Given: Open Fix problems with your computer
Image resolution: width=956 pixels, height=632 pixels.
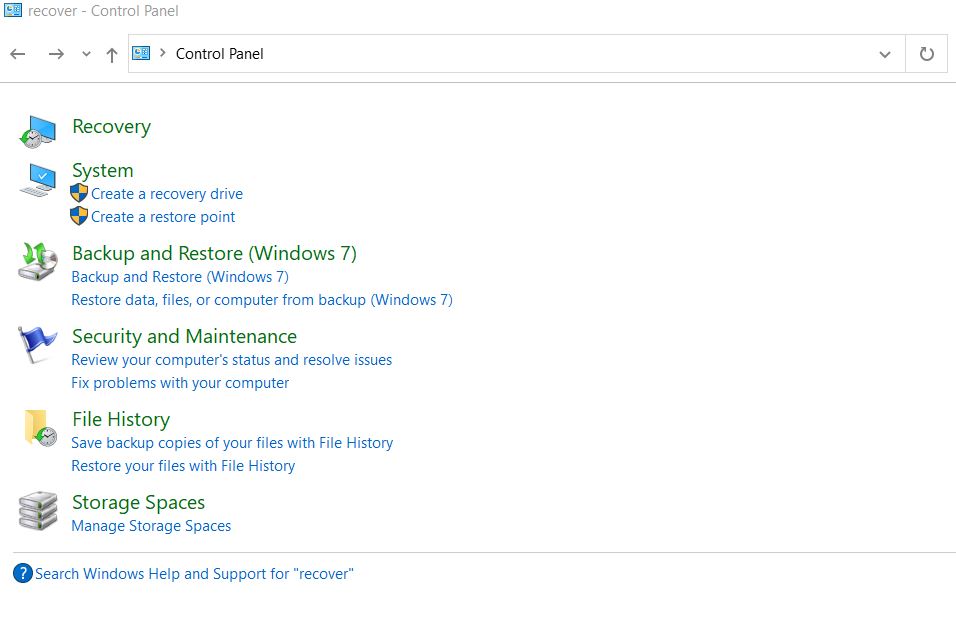Looking at the screenshot, I should click(180, 383).
